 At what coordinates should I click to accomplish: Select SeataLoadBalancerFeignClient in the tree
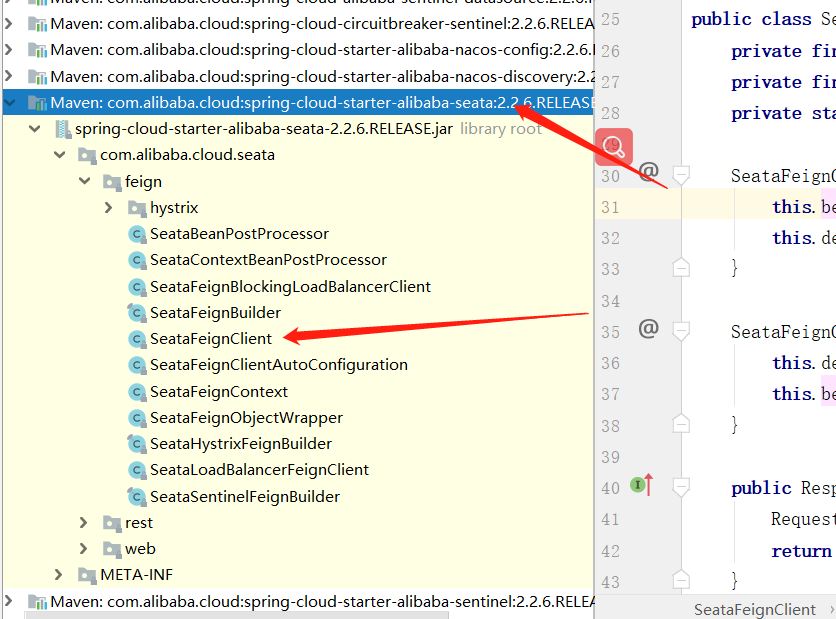259,470
